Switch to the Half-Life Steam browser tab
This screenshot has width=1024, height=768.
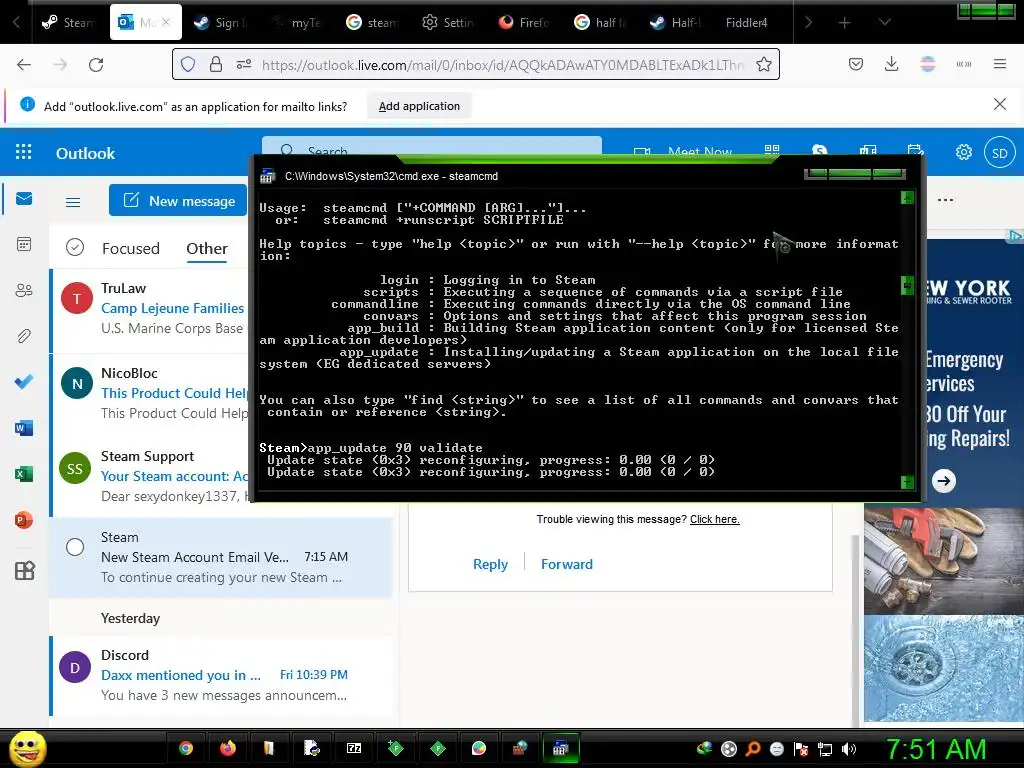[x=675, y=22]
